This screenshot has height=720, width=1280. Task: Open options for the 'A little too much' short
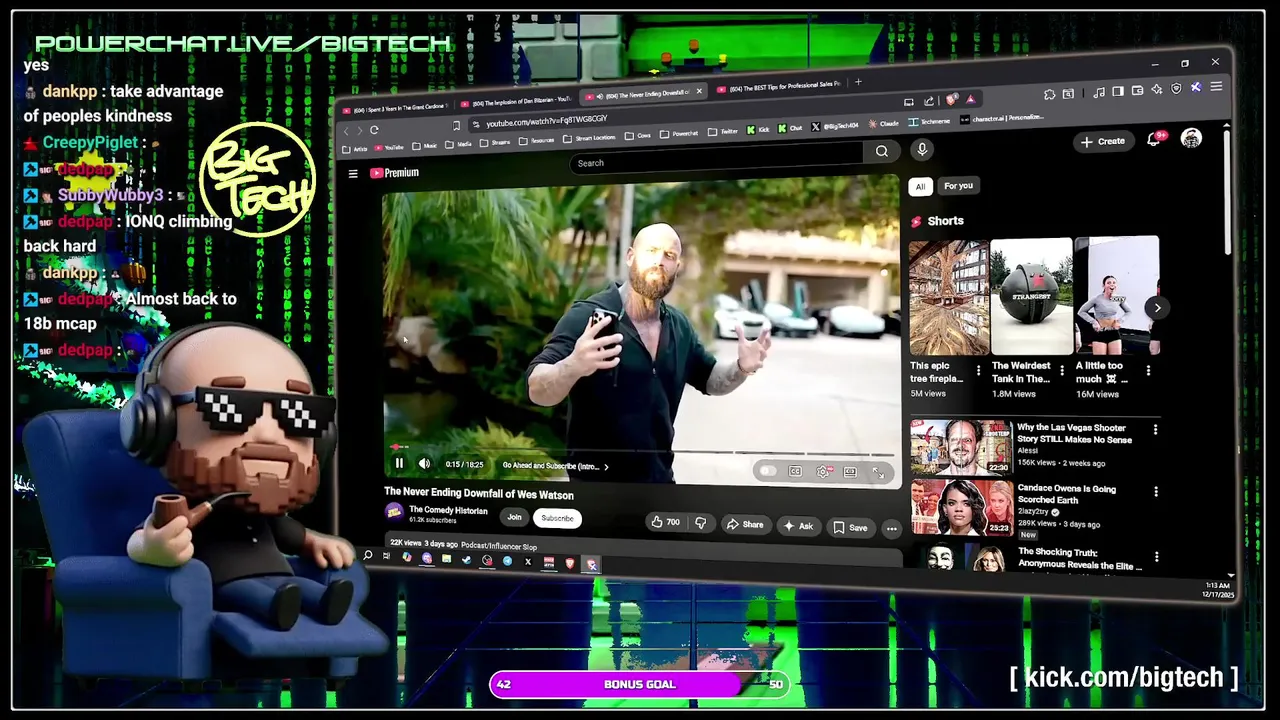[x=1148, y=370]
